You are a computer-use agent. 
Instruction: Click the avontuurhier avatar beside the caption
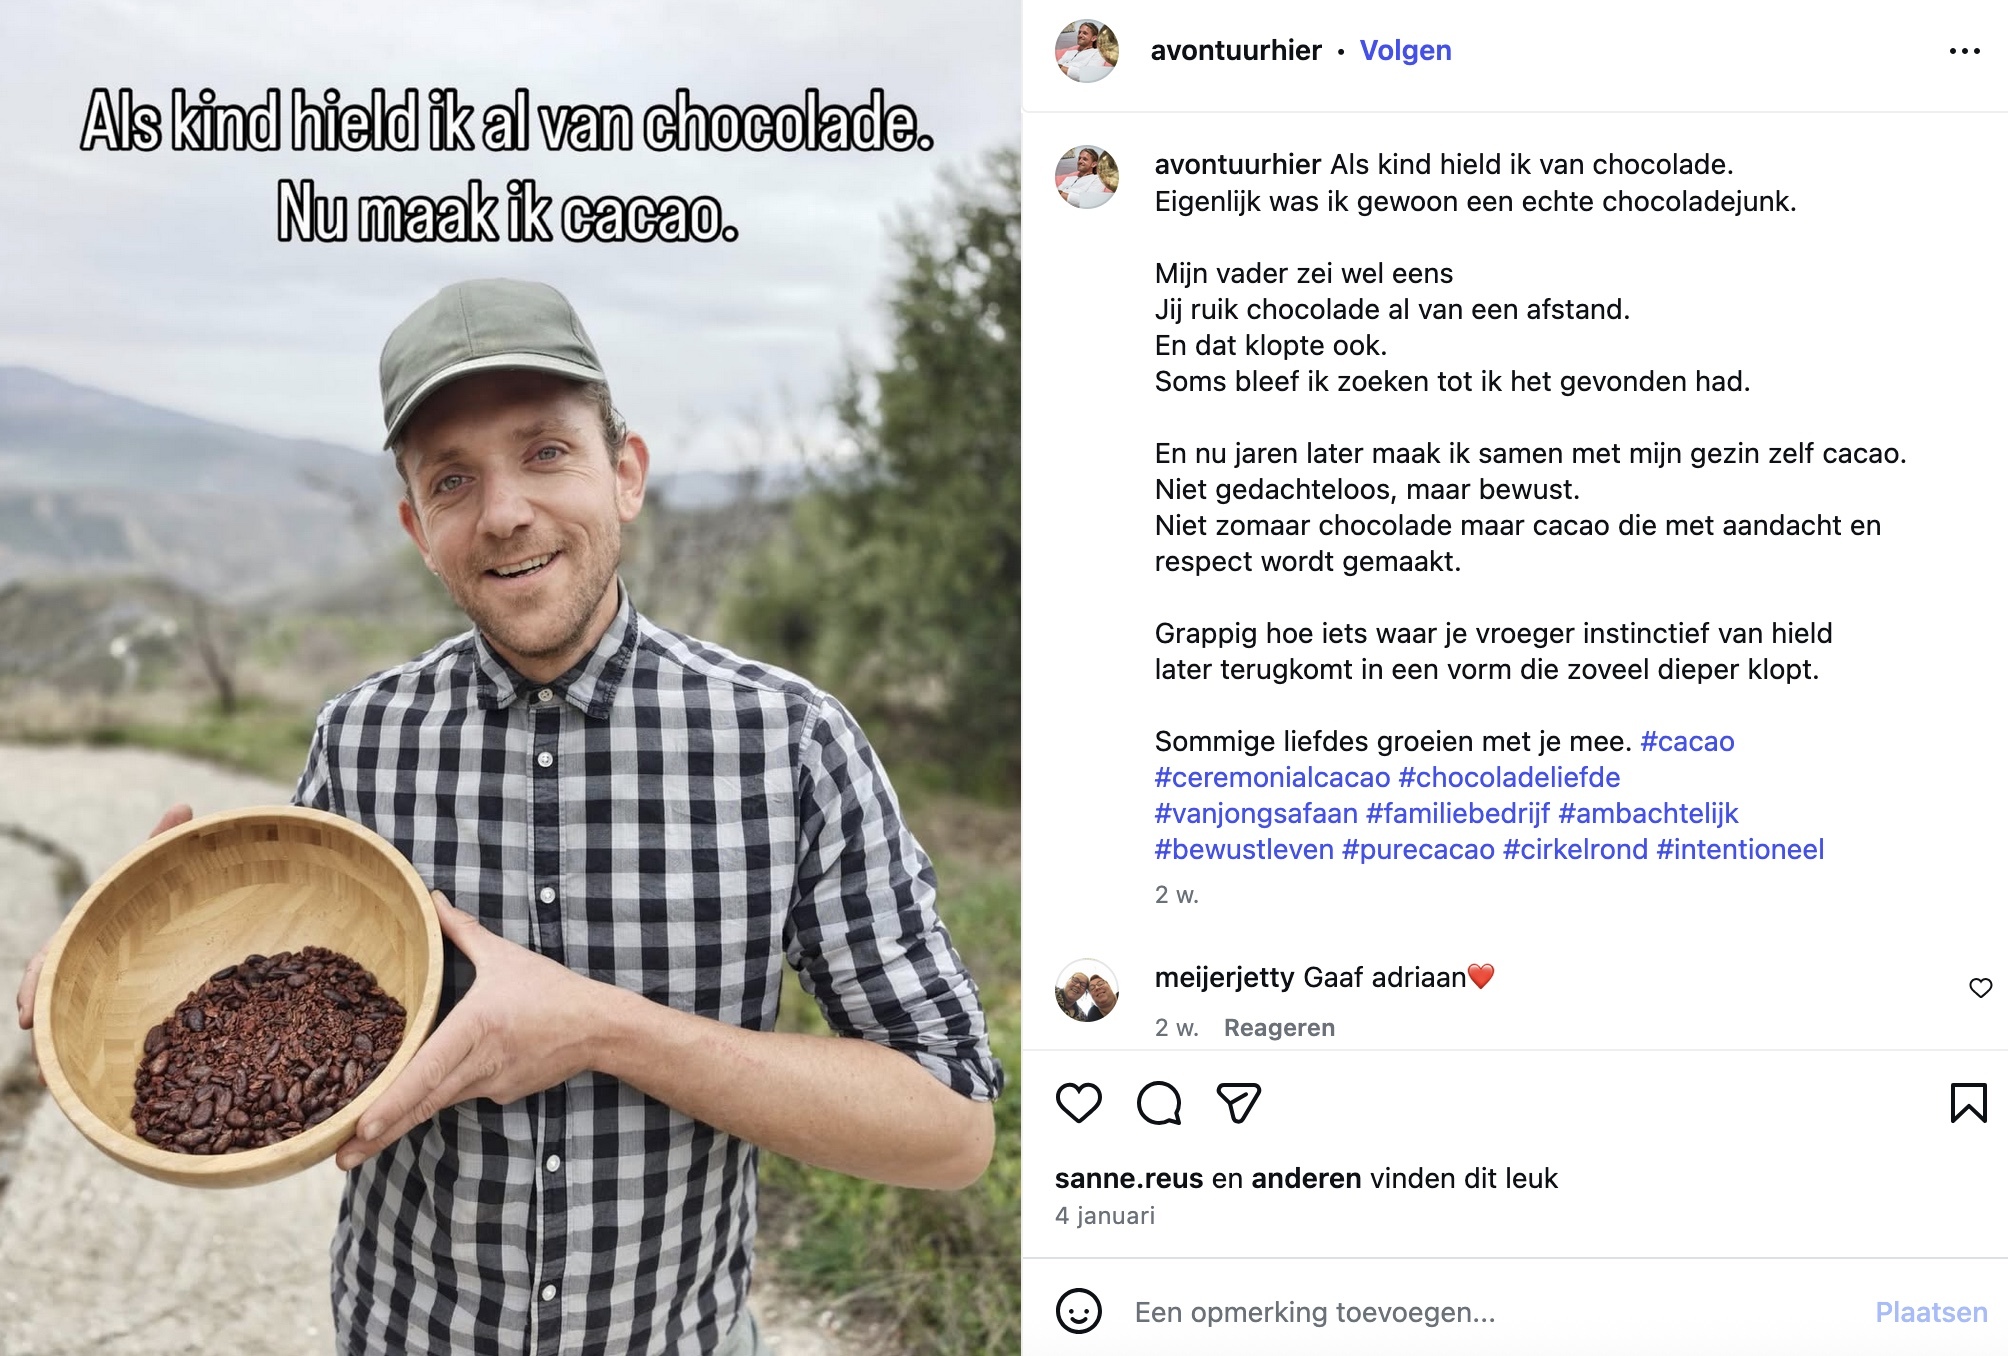tap(1086, 177)
